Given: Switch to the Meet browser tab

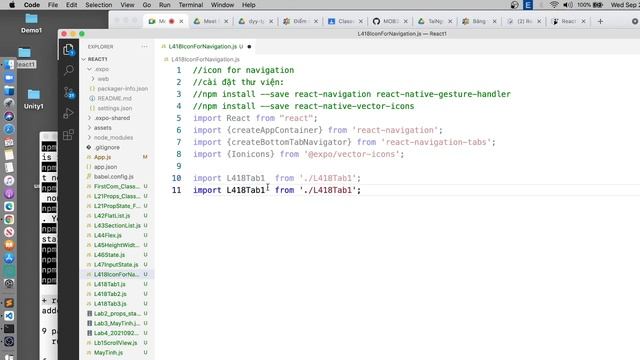Looking at the screenshot, I should click(210, 21).
